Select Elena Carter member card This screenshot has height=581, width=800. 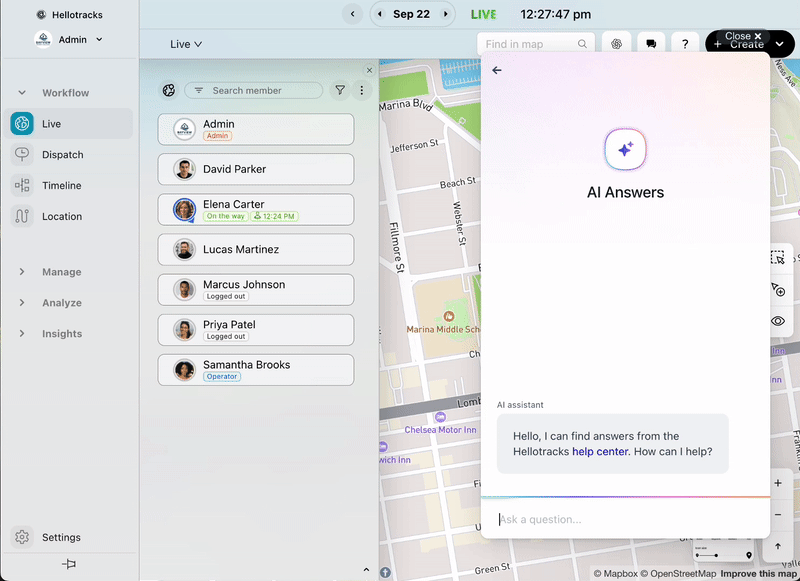(x=256, y=209)
